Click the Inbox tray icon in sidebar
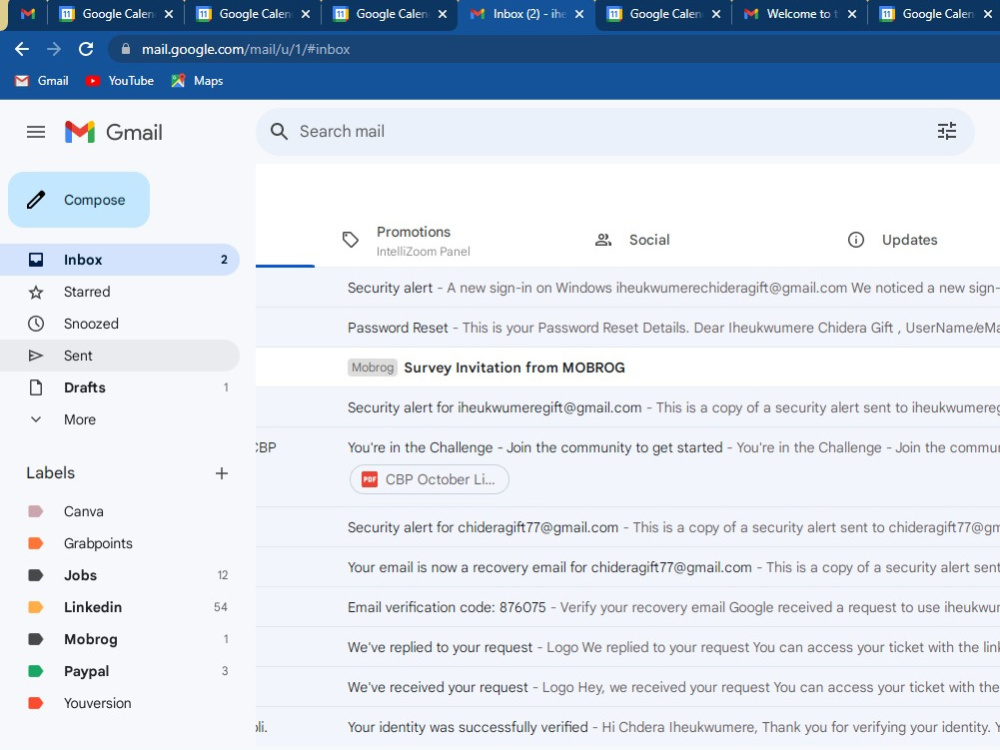Viewport: 1000px width, 750px height. click(36, 260)
